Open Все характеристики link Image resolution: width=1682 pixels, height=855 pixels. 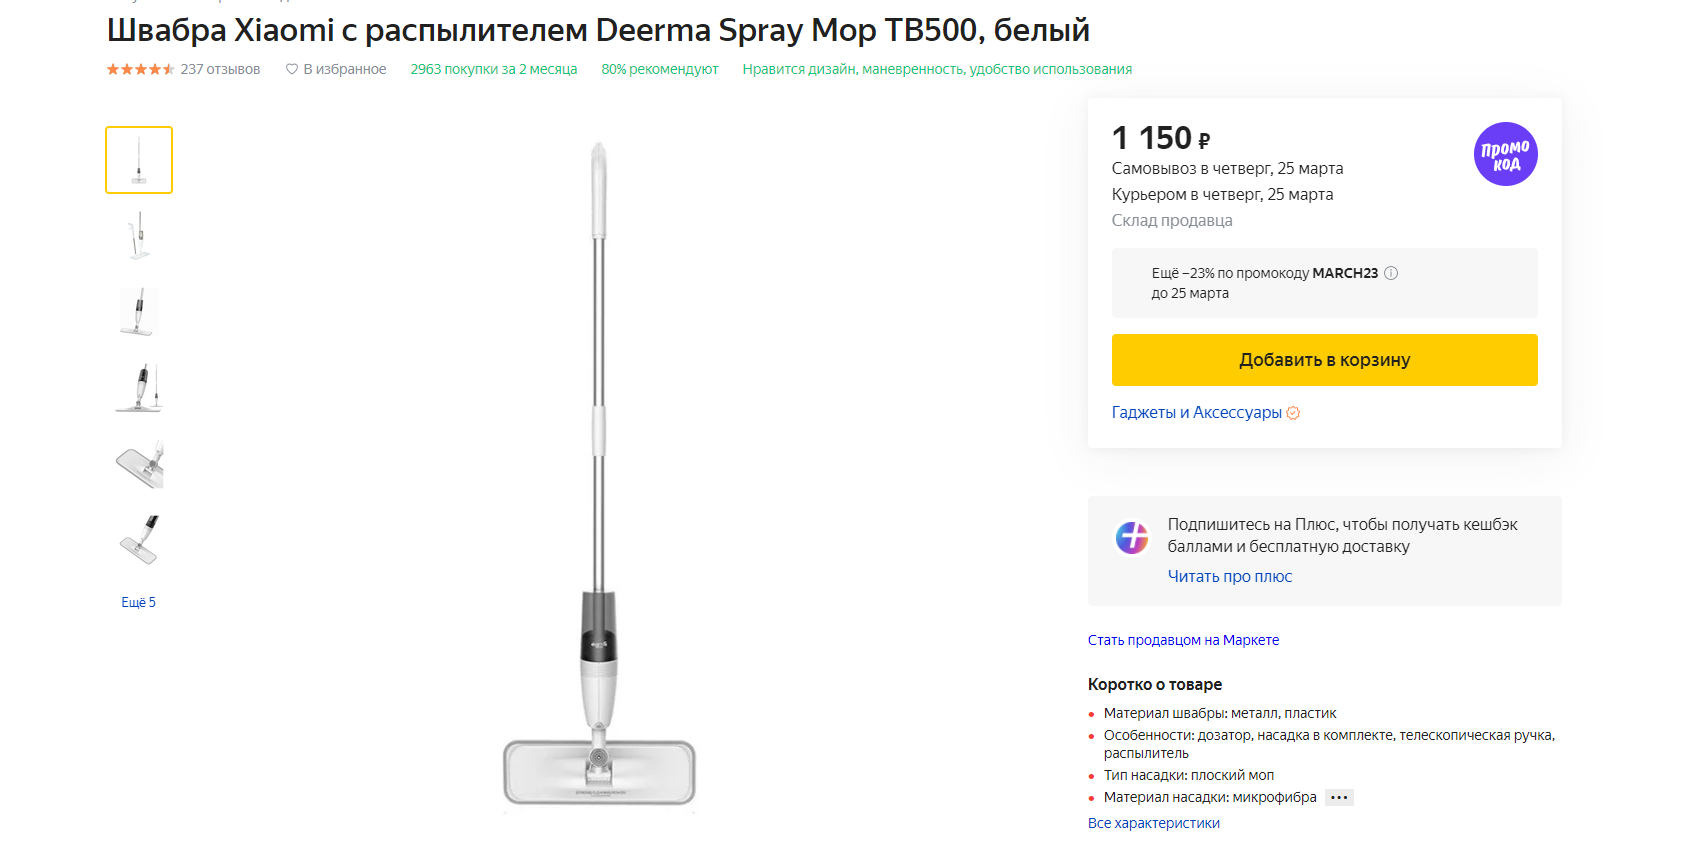[1153, 823]
